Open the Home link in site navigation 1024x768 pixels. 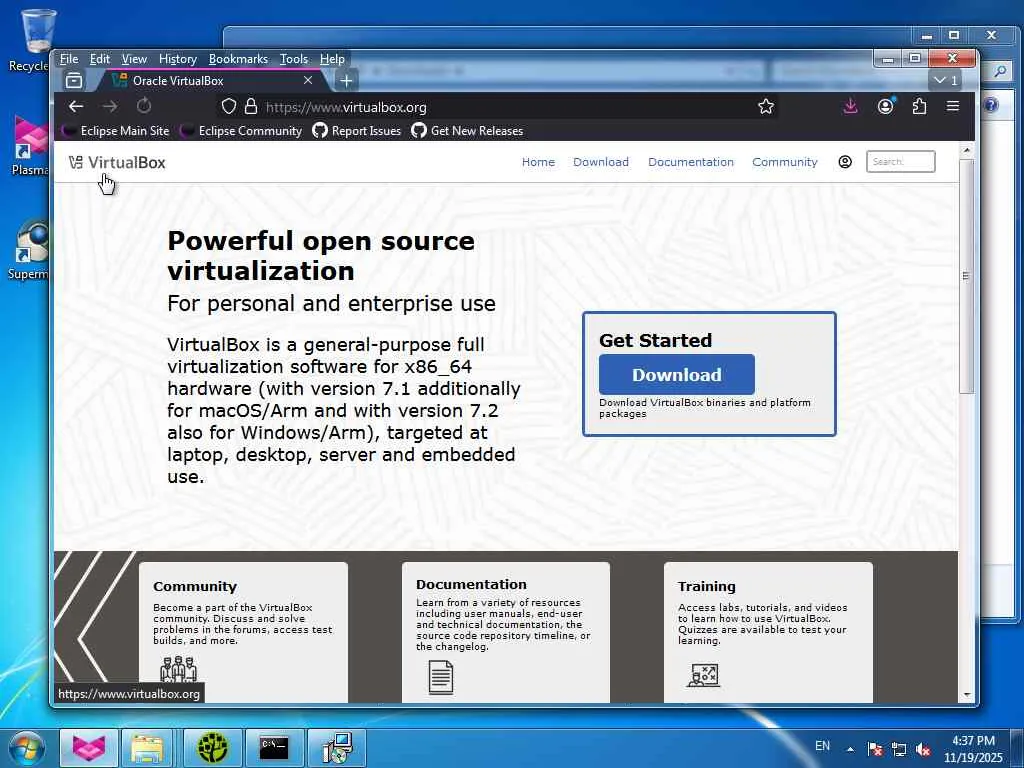pyautogui.click(x=538, y=162)
